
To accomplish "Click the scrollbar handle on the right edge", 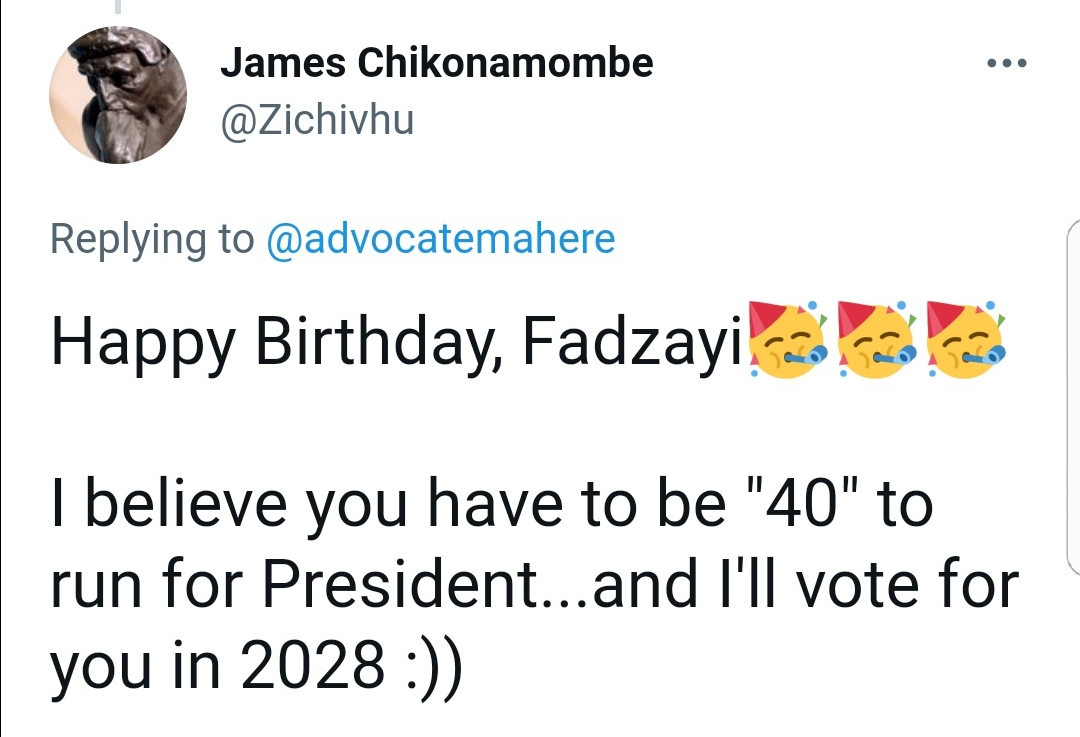I will [x=1074, y=400].
